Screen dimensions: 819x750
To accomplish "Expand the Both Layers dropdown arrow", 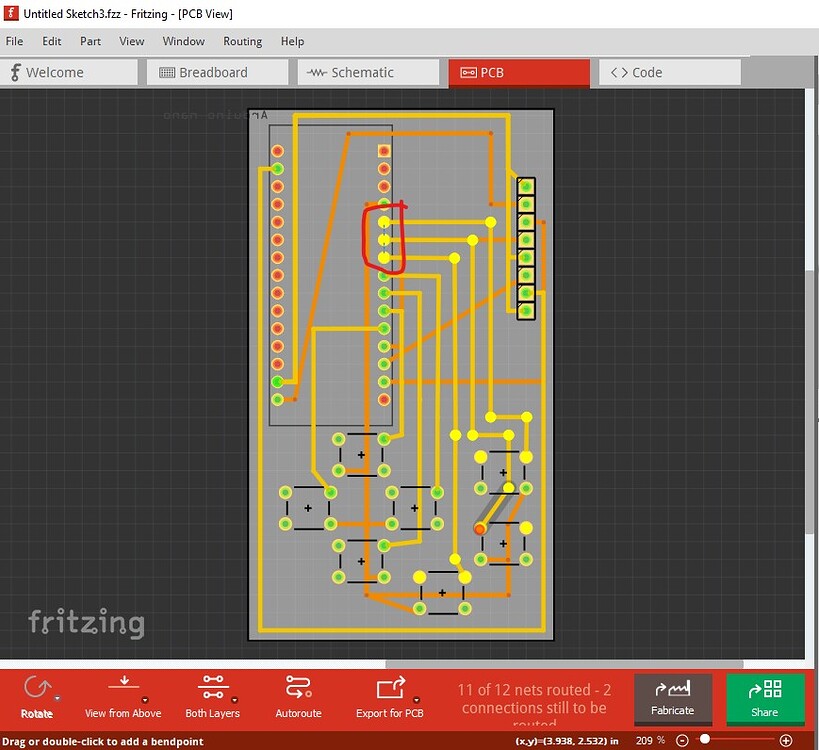I will tap(235, 700).
